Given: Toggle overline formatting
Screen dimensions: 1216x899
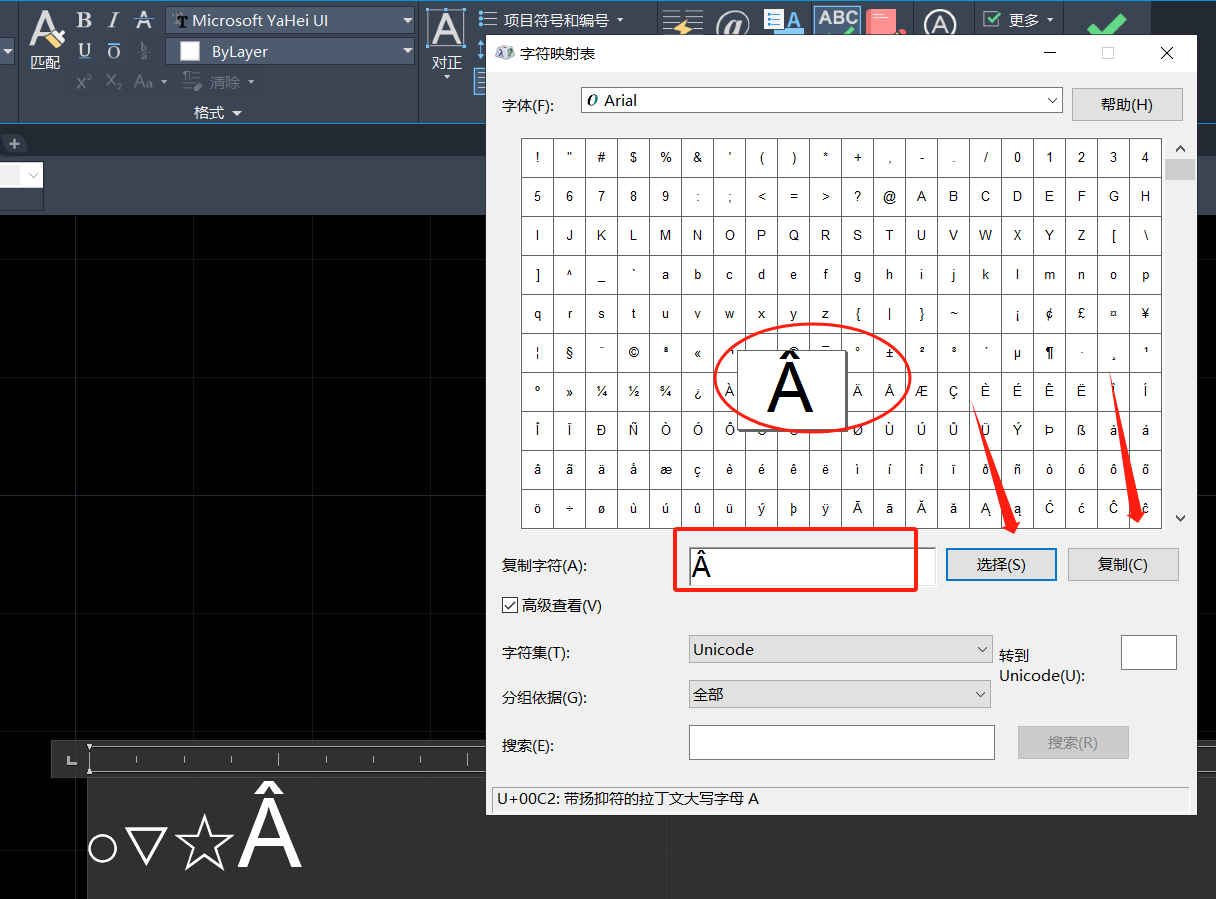Looking at the screenshot, I should pyautogui.click(x=113, y=50).
